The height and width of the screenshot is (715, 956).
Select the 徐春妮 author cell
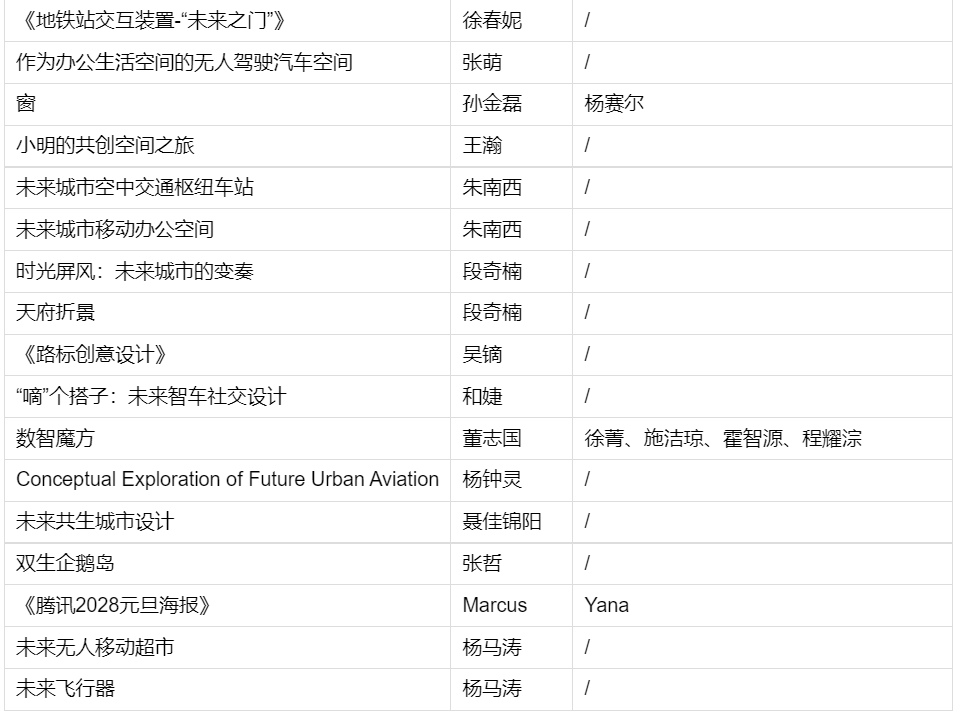pos(511,21)
